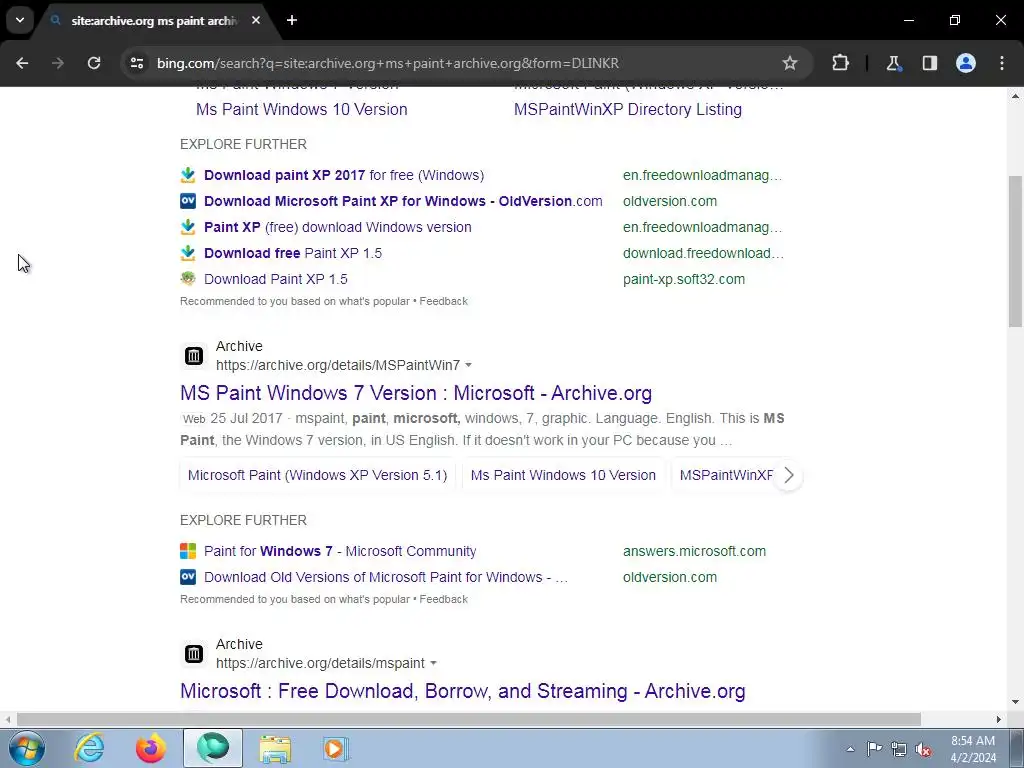Open Download paint XP 2017 link
Screen dimensions: 1024x768
click(x=344, y=175)
